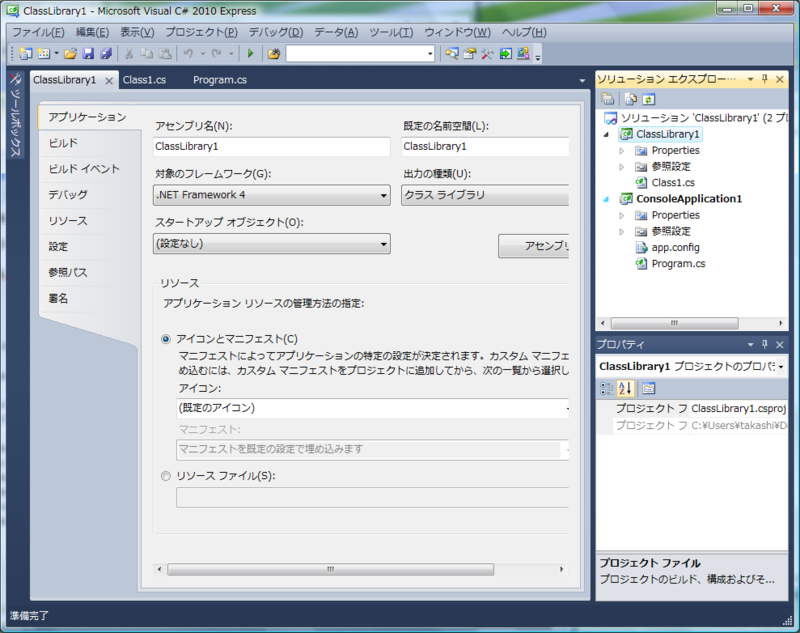Open the プロジェクト(P) menu

(202, 33)
